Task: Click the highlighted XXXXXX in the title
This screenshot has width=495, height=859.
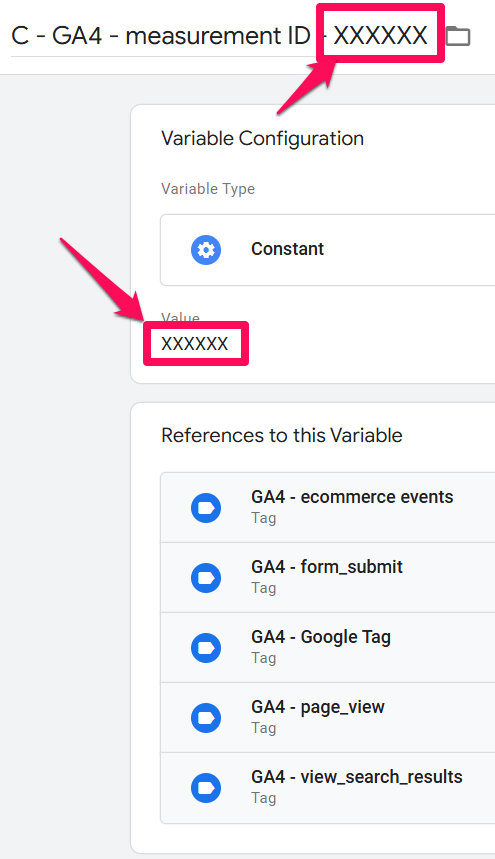Action: pyautogui.click(x=381, y=36)
